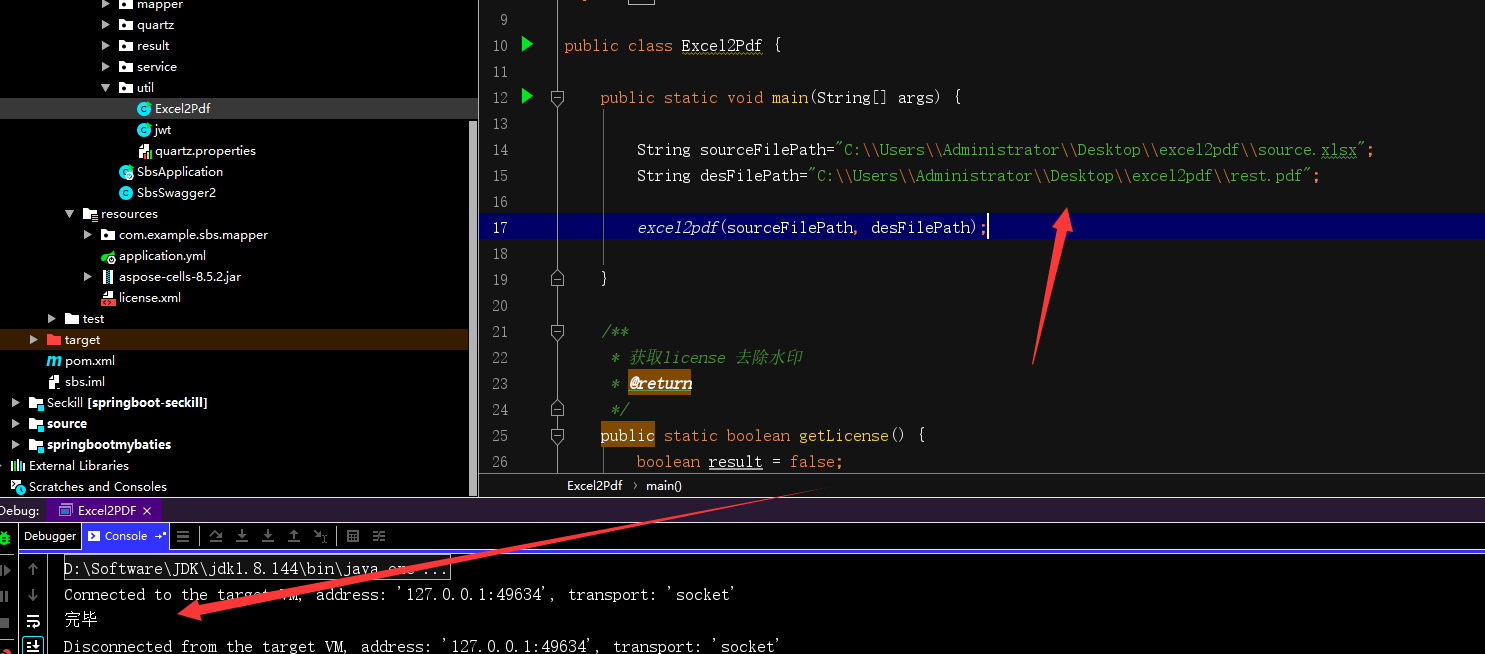Expand the mapper package folder
This screenshot has height=654, width=1485.
[x=106, y=4]
